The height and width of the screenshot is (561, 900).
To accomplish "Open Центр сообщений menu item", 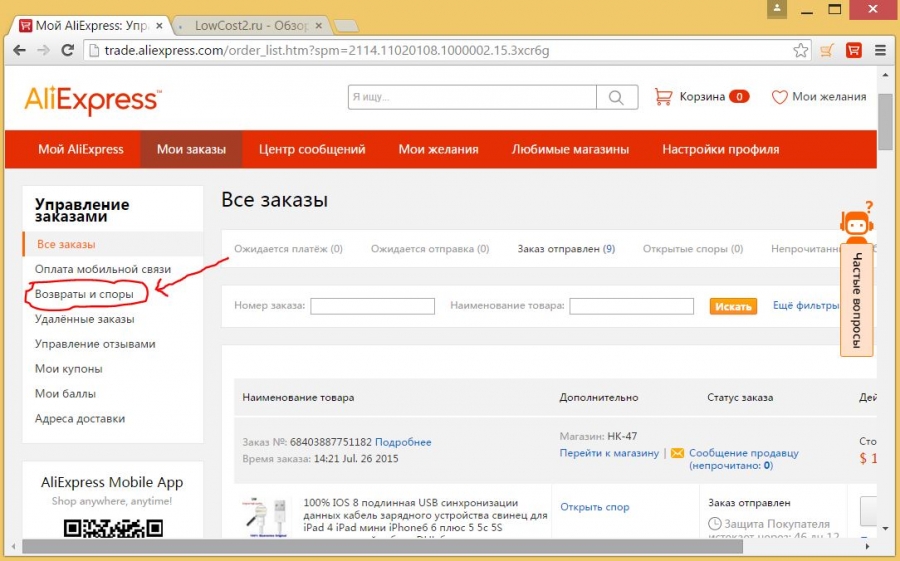I will click(312, 149).
